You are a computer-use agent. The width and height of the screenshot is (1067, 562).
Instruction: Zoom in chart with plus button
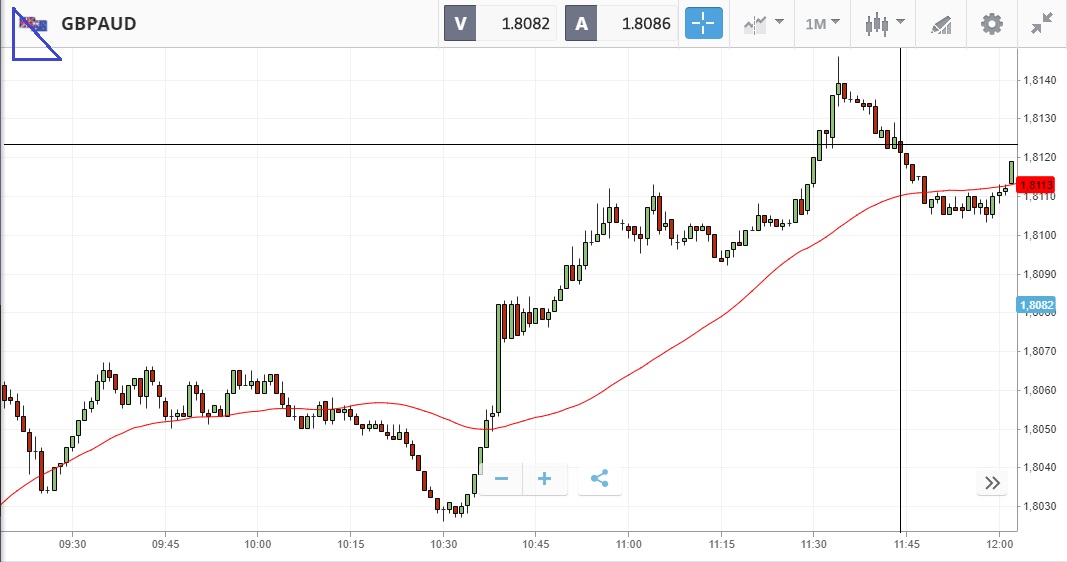545,479
